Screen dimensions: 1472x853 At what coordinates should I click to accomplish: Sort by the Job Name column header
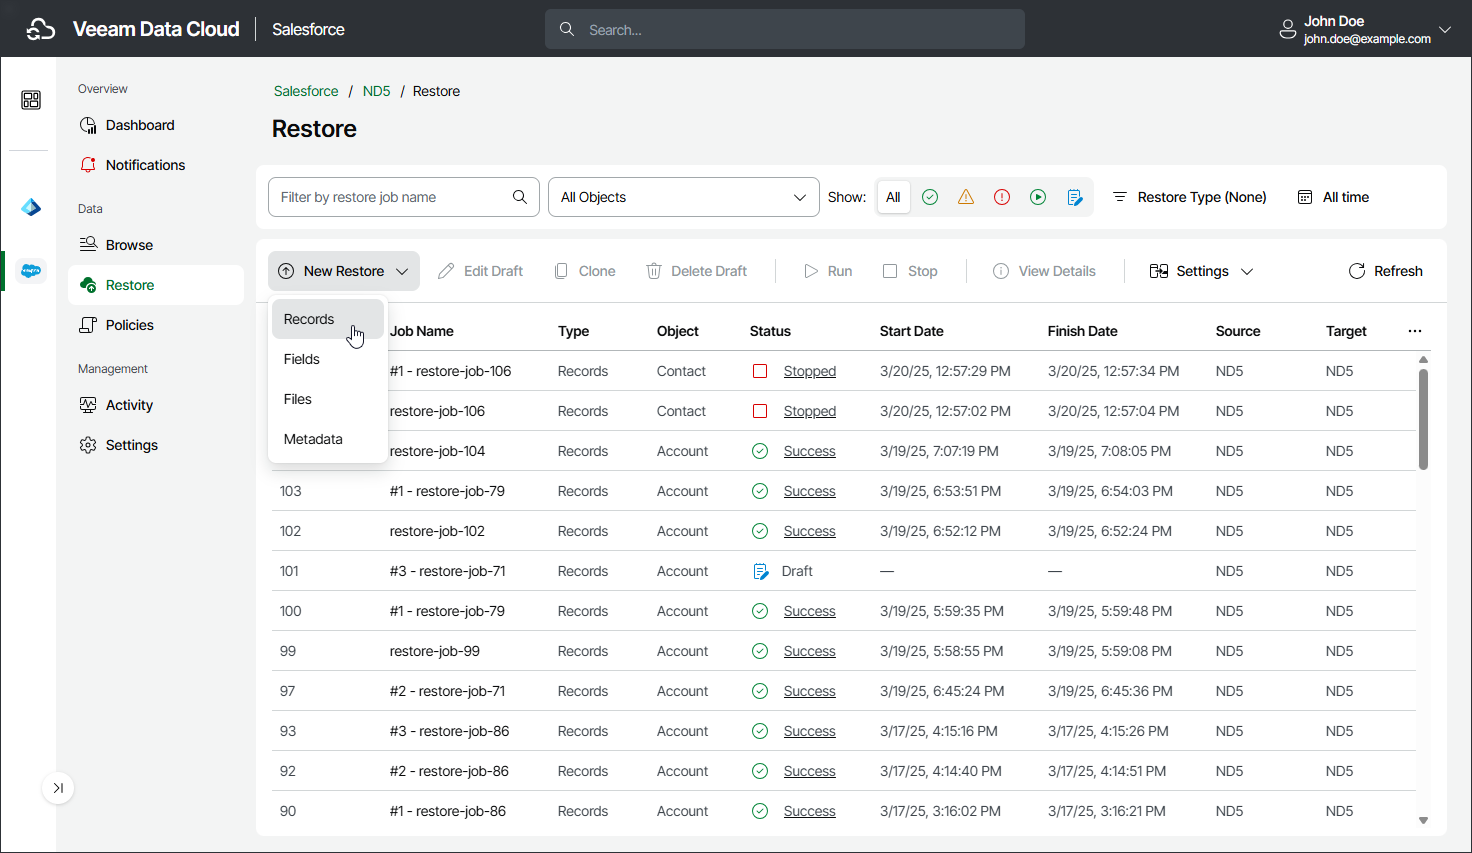pos(422,331)
